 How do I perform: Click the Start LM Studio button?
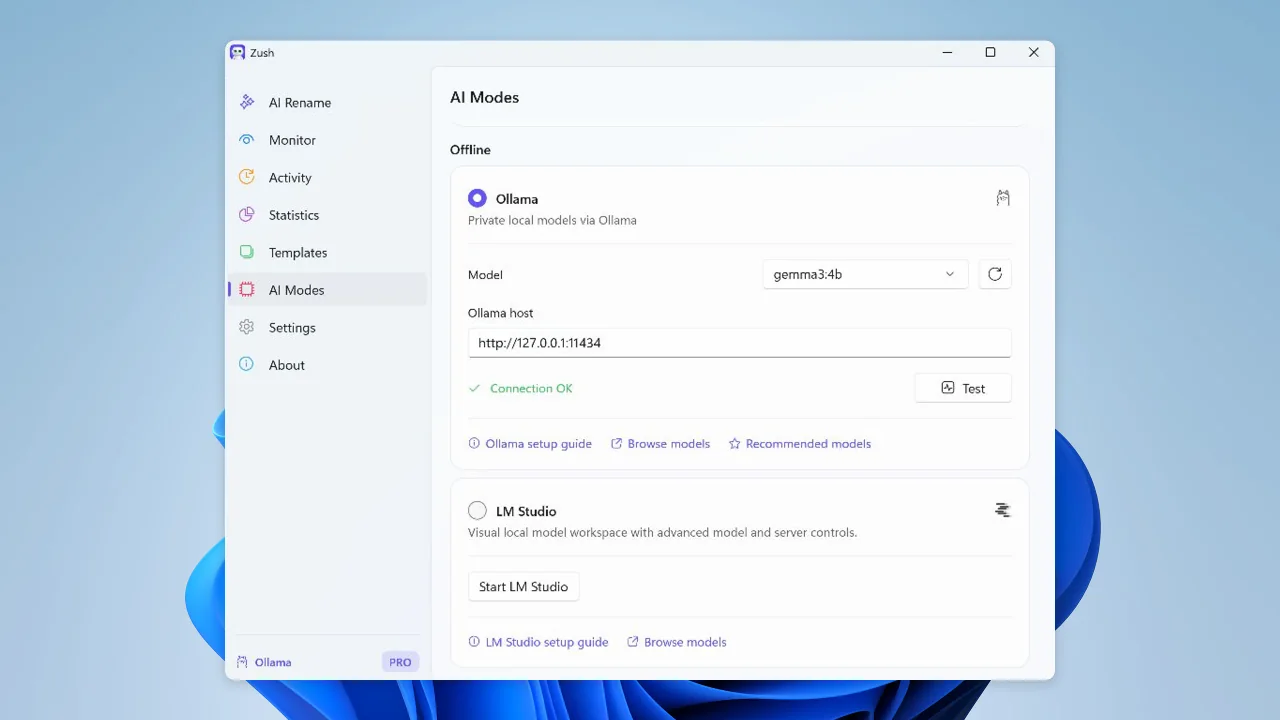[x=524, y=586]
